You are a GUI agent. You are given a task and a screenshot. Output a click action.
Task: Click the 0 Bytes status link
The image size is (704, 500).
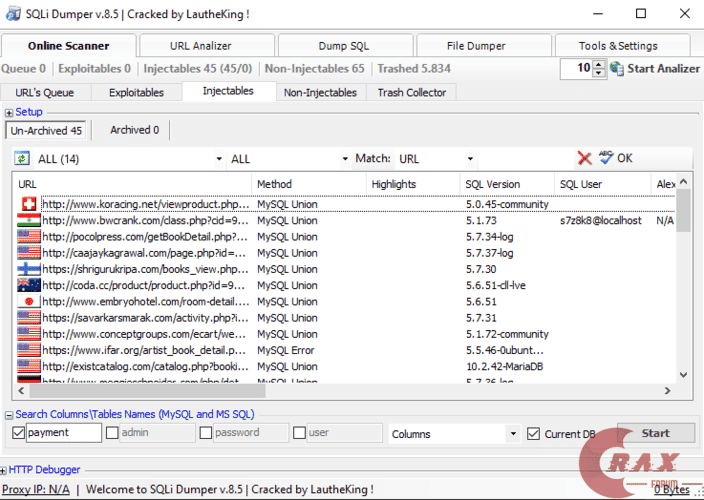coord(672,490)
